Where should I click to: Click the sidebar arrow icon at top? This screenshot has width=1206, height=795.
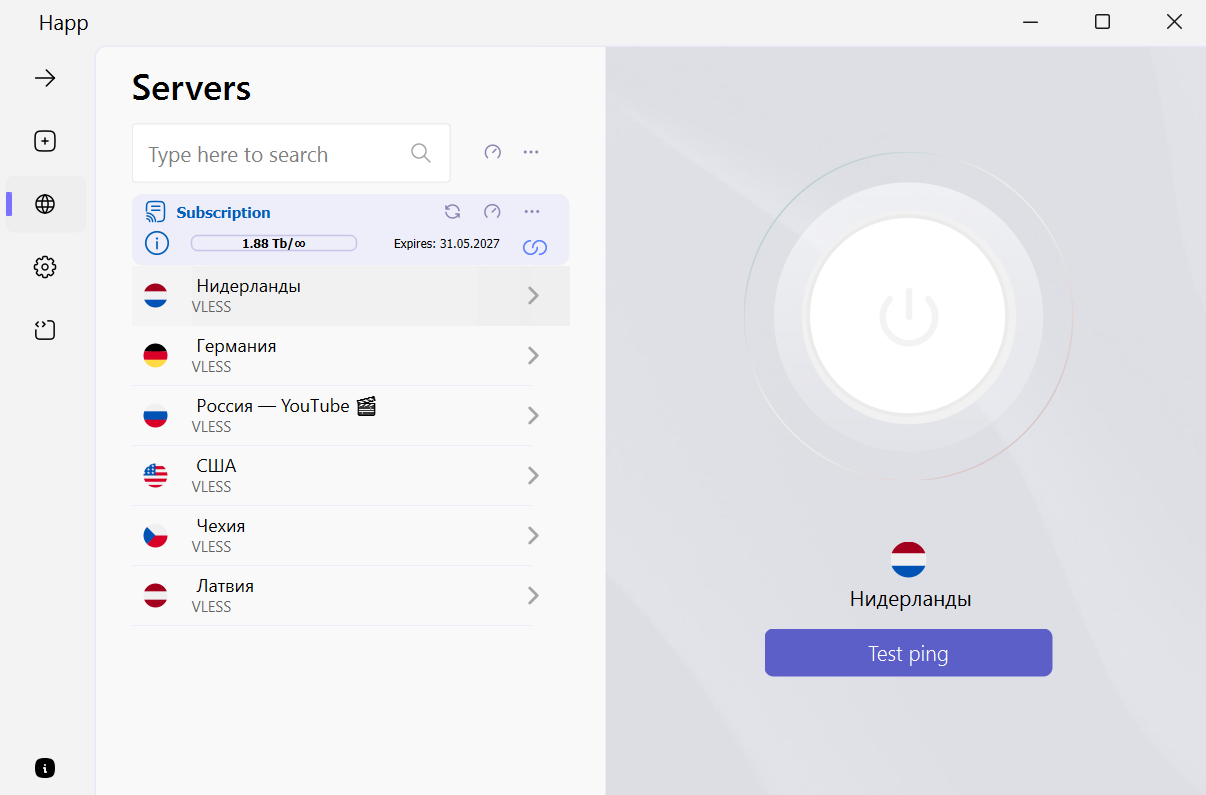[x=45, y=78]
